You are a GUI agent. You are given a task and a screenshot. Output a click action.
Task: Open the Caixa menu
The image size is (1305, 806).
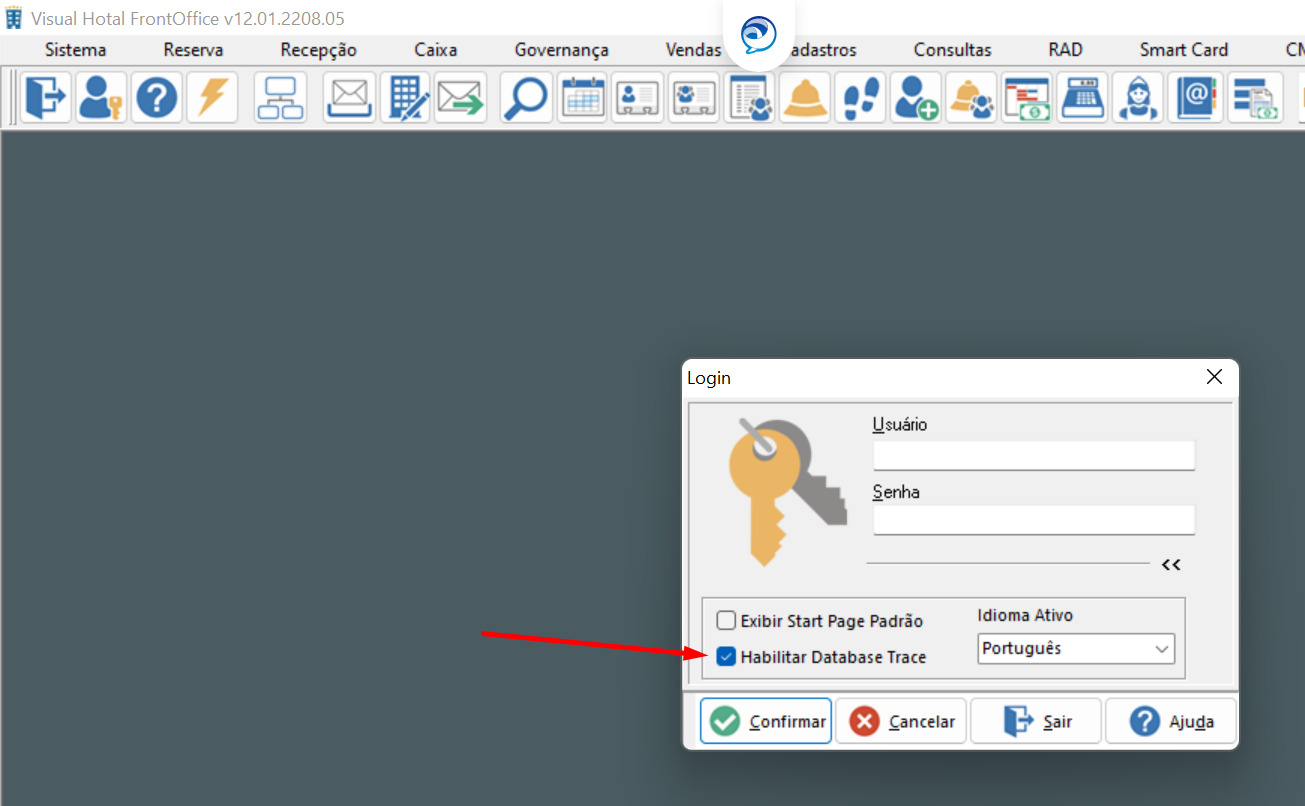pos(436,50)
